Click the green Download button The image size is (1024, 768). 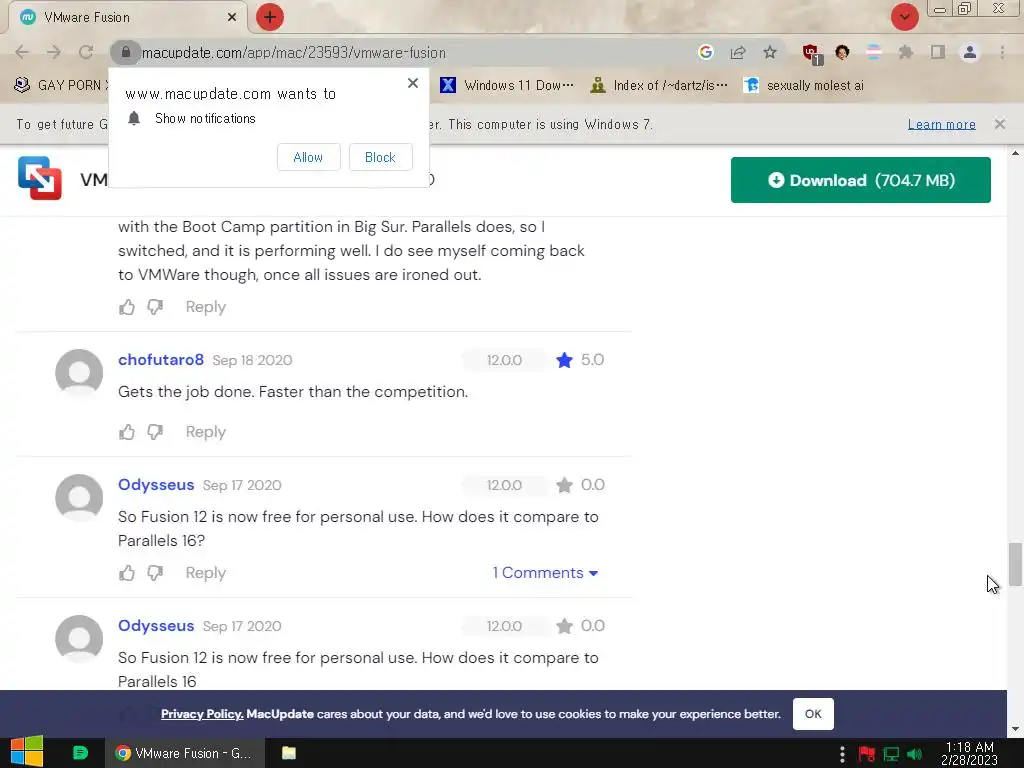(860, 180)
